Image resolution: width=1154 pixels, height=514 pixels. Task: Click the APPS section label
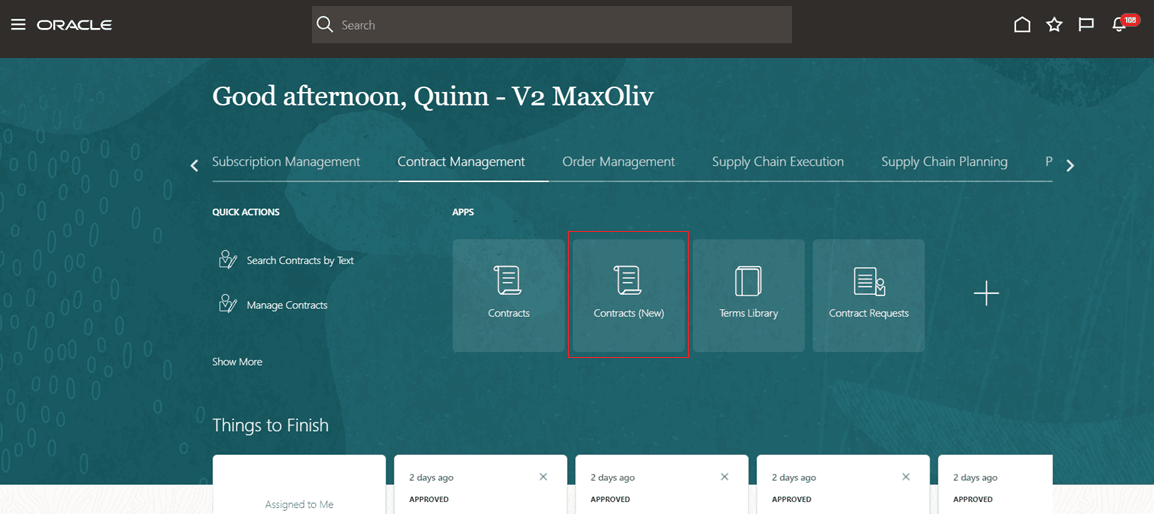[x=463, y=212]
